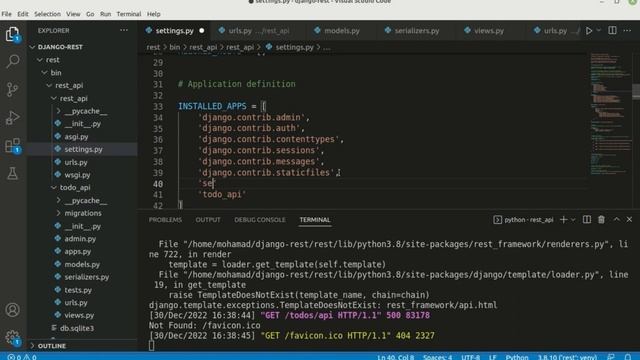Create a new terminal with plus

point(564,220)
